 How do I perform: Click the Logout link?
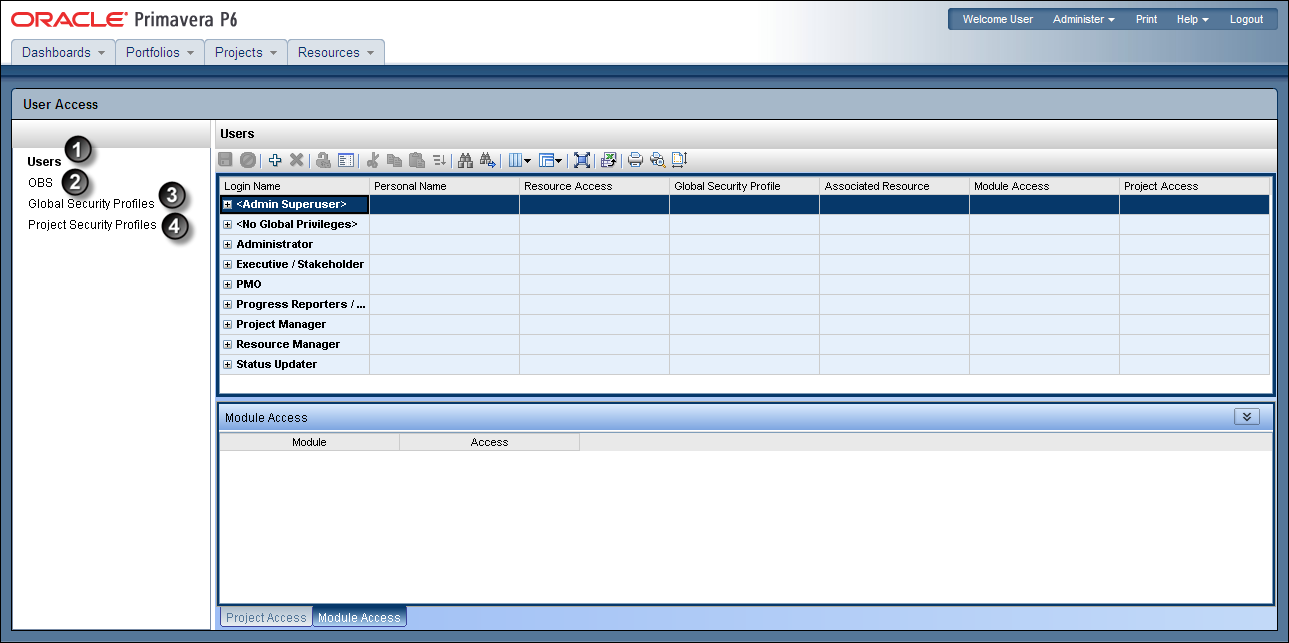1246,19
